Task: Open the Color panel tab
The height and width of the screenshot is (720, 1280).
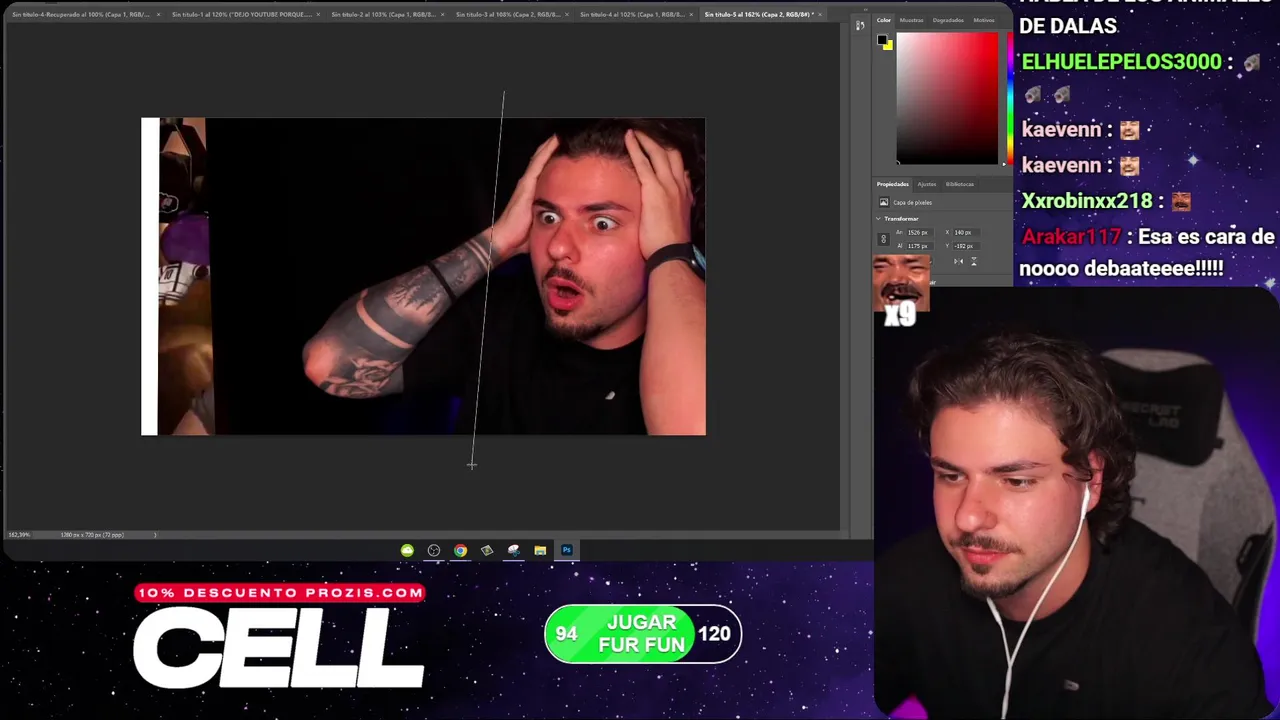Action: coord(884,20)
